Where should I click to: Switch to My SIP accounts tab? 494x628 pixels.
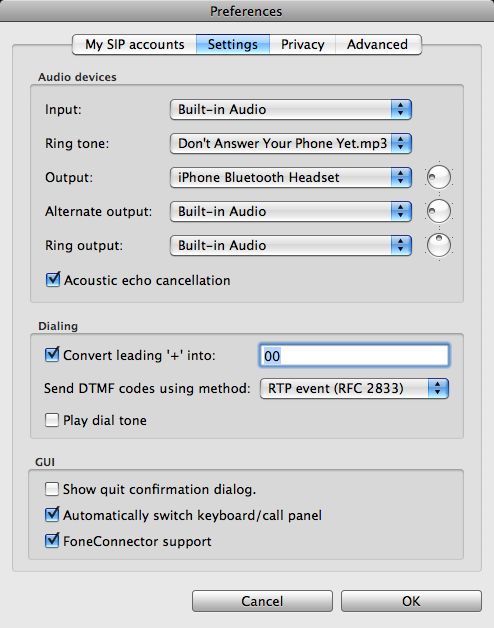(x=135, y=44)
